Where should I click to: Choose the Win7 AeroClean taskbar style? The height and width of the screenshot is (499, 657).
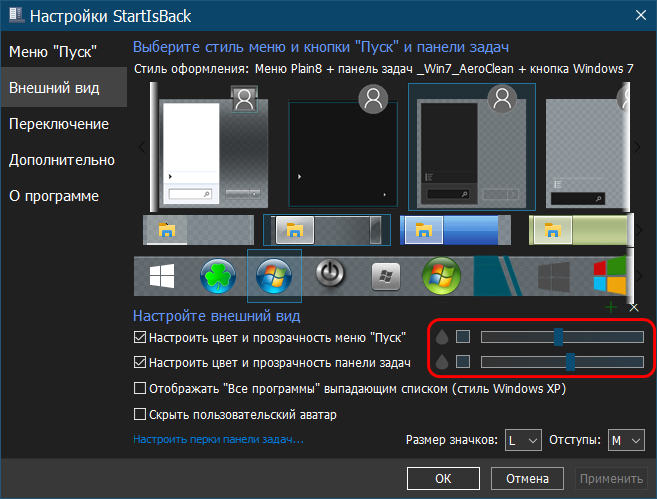[x=327, y=230]
